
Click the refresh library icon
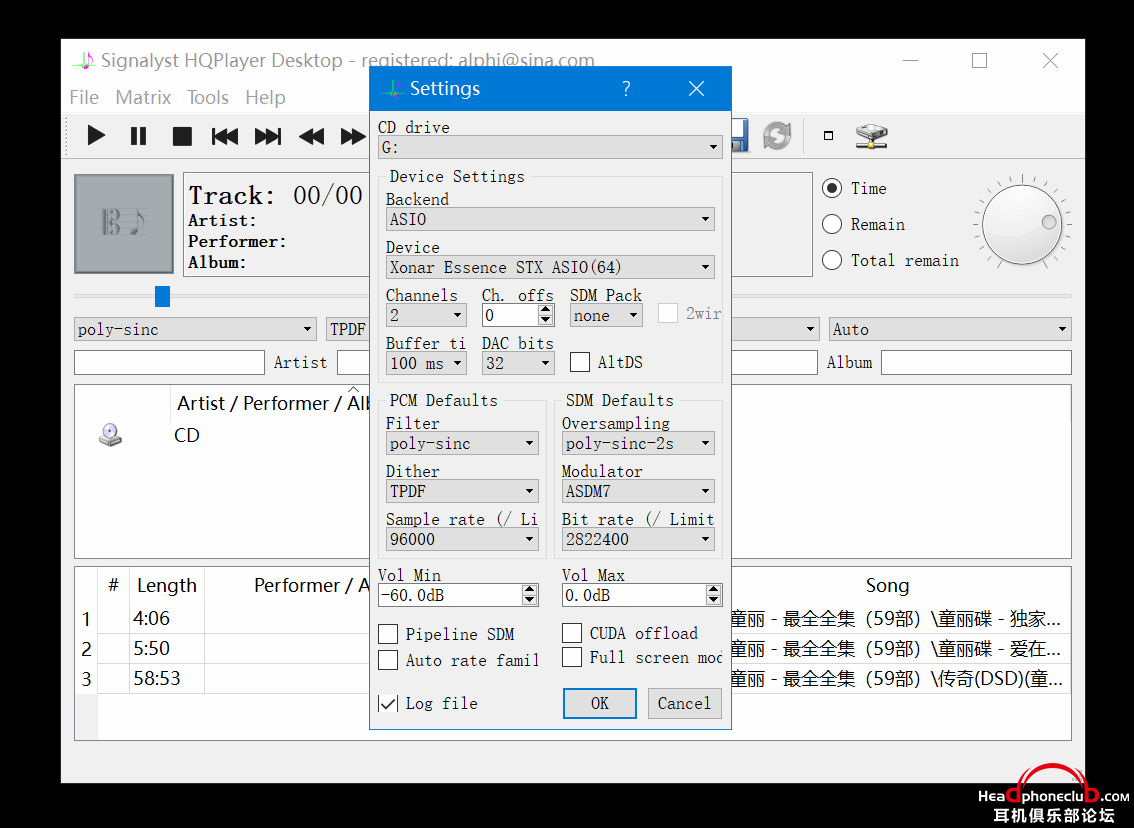777,135
